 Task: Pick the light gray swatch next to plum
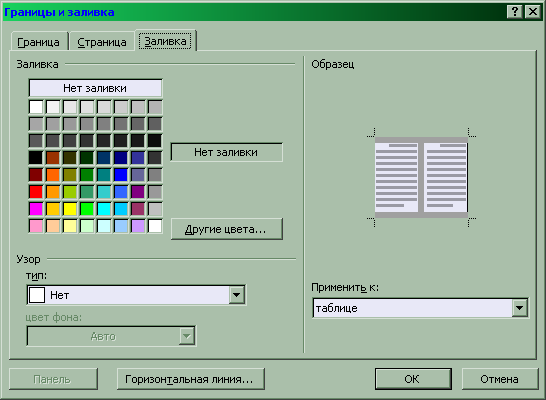(x=155, y=209)
